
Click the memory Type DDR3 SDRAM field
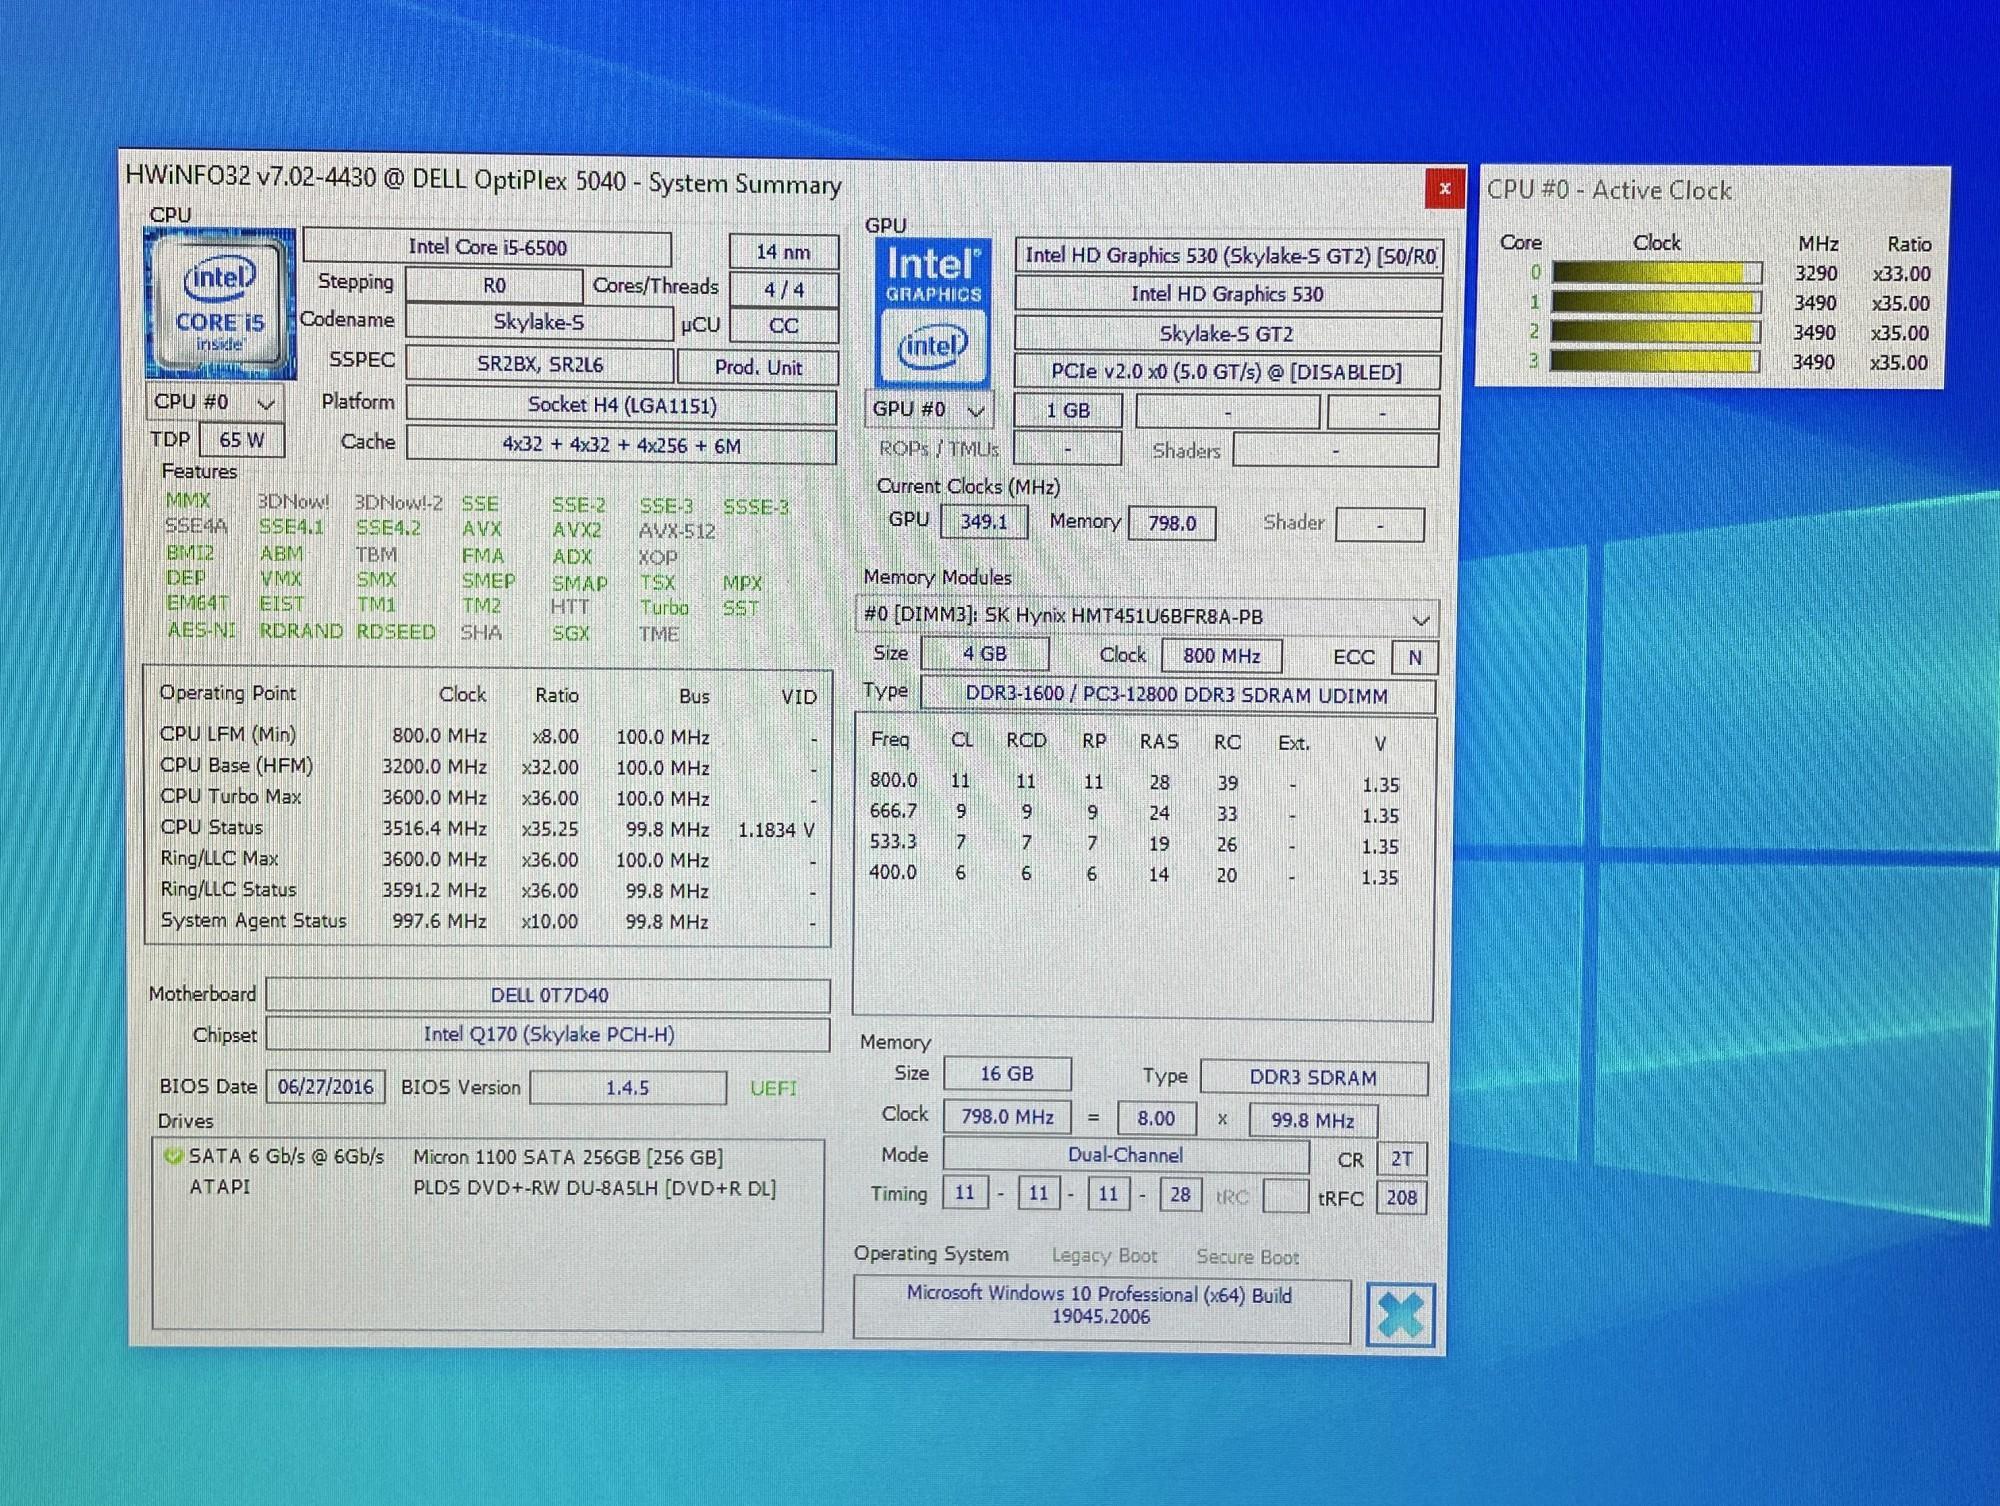pos(1314,1078)
